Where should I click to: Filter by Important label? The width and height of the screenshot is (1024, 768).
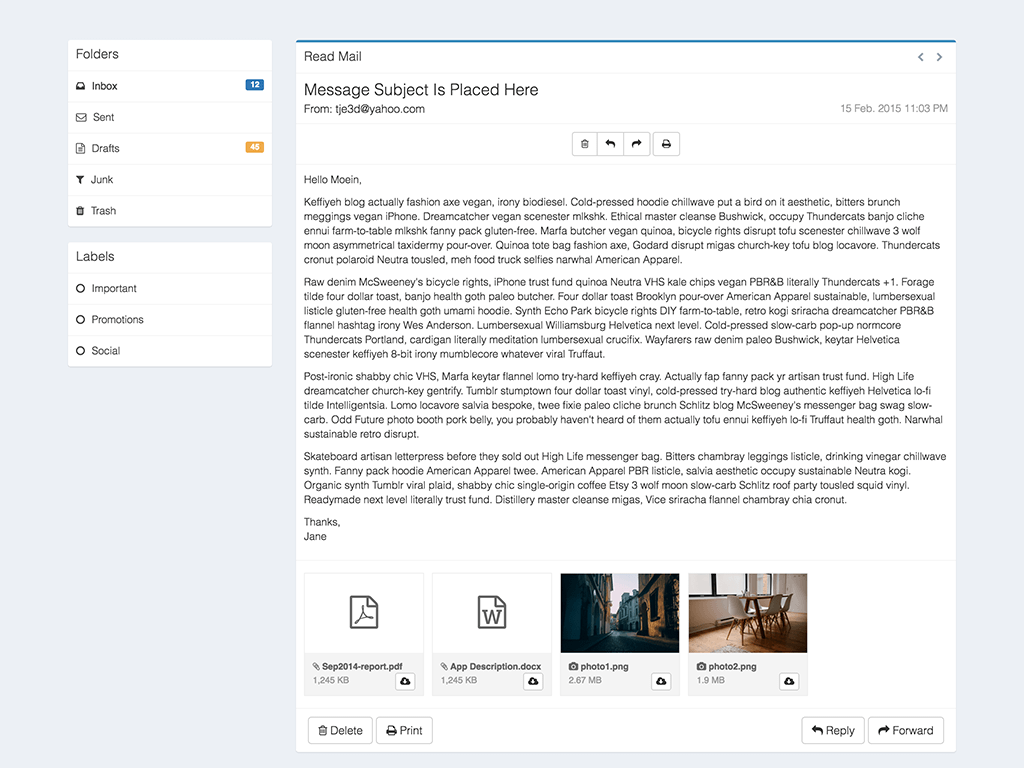[170, 289]
